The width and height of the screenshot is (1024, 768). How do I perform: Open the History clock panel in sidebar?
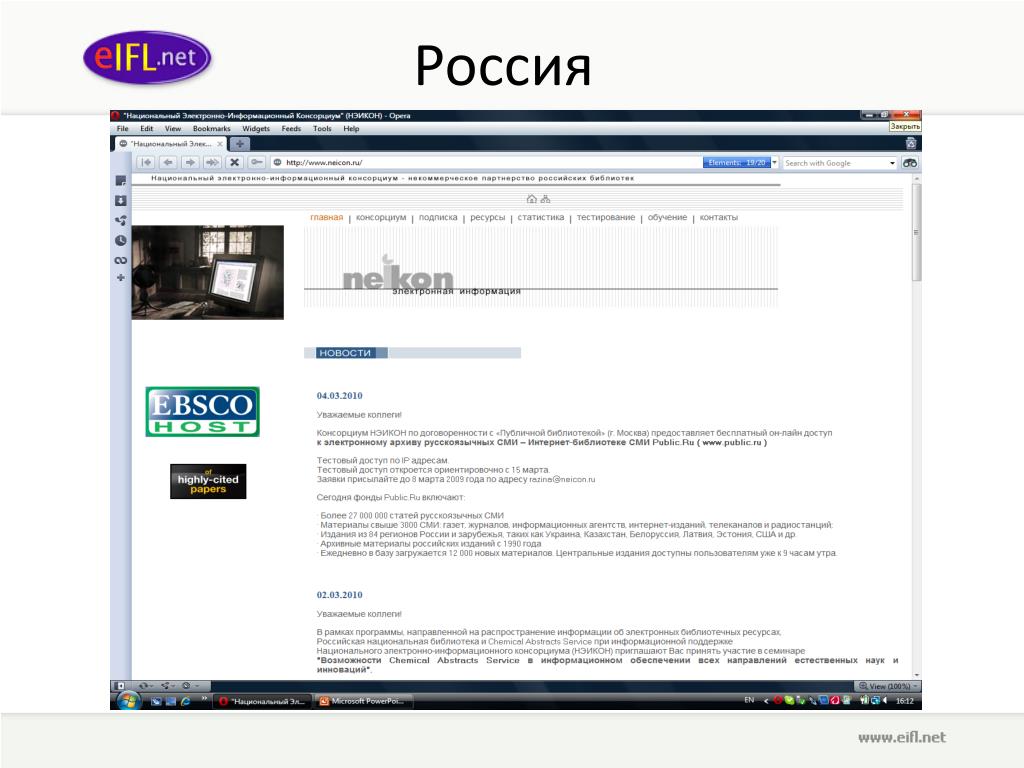point(121,240)
